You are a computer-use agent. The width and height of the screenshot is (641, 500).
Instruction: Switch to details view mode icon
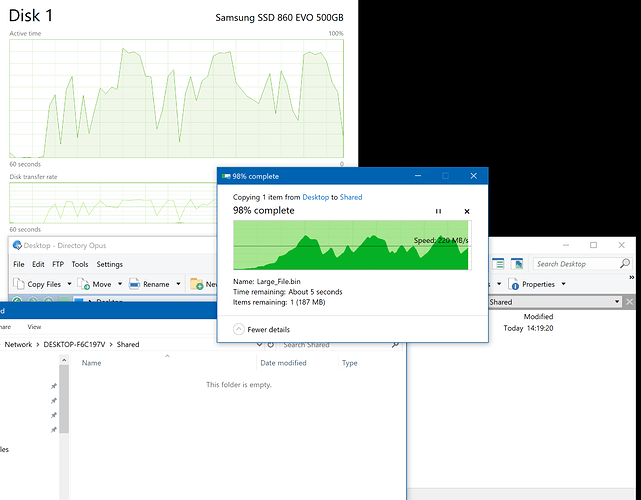click(498, 264)
